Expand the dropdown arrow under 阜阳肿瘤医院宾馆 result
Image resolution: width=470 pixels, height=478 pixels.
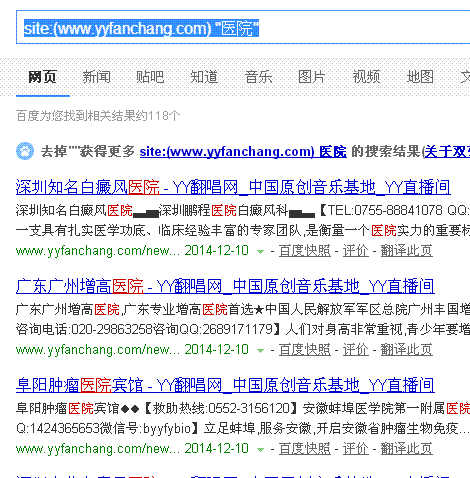click(x=260, y=450)
